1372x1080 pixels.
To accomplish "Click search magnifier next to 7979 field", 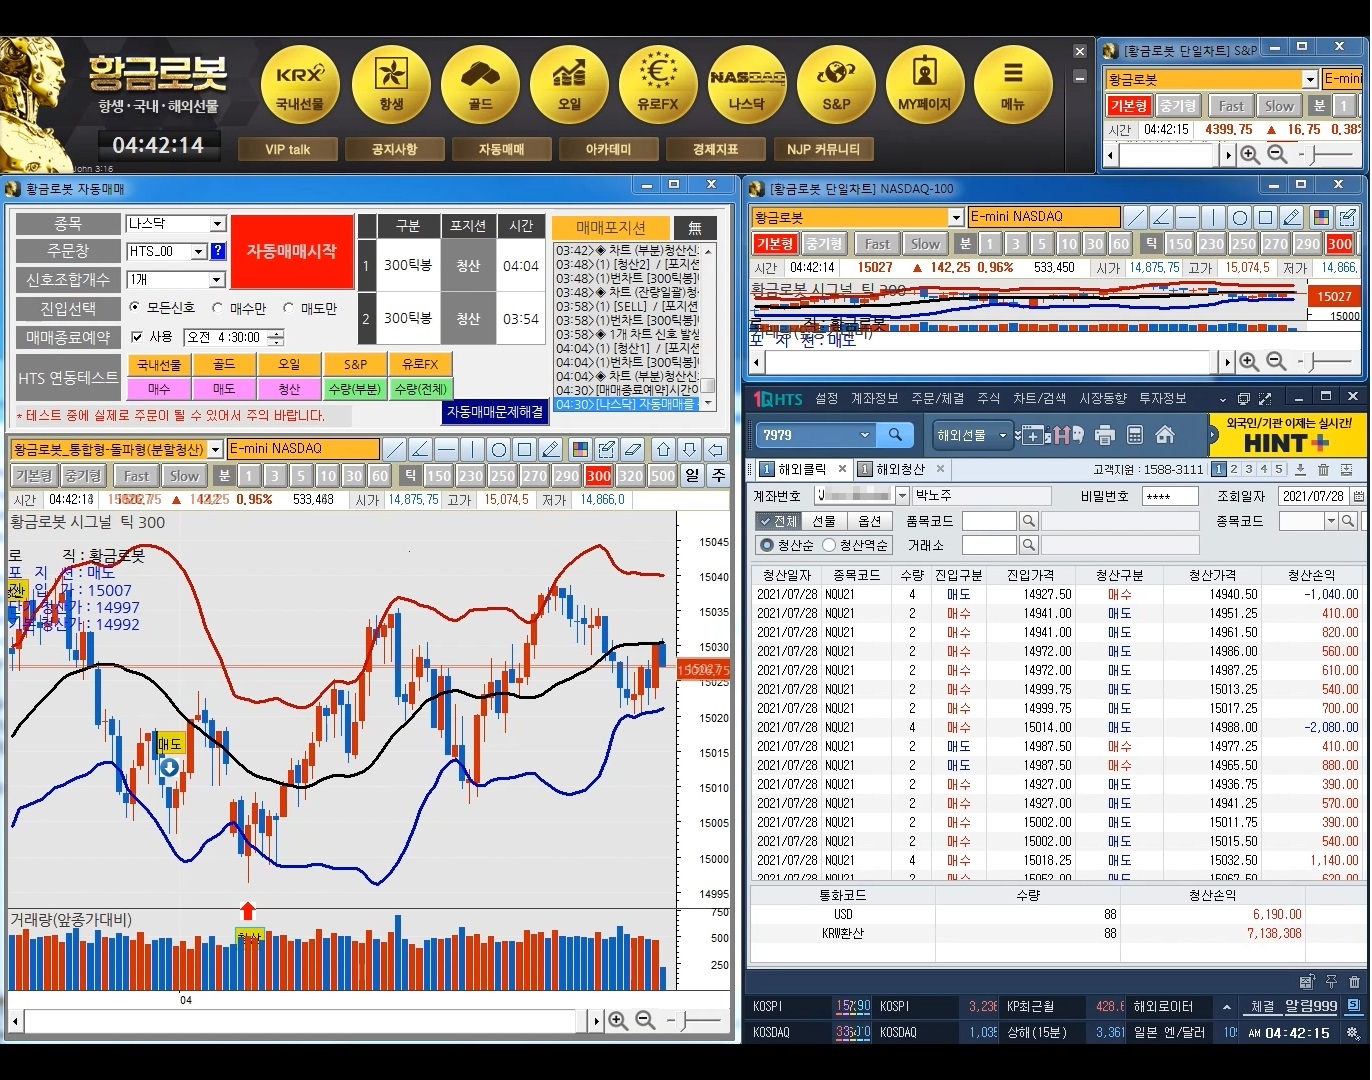I will point(895,435).
